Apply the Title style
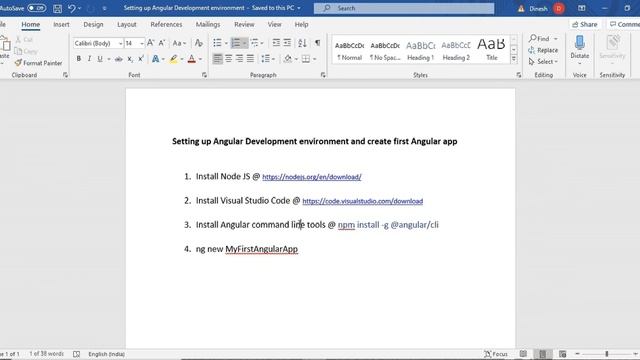Screen dimensions: 640x360 [491, 50]
